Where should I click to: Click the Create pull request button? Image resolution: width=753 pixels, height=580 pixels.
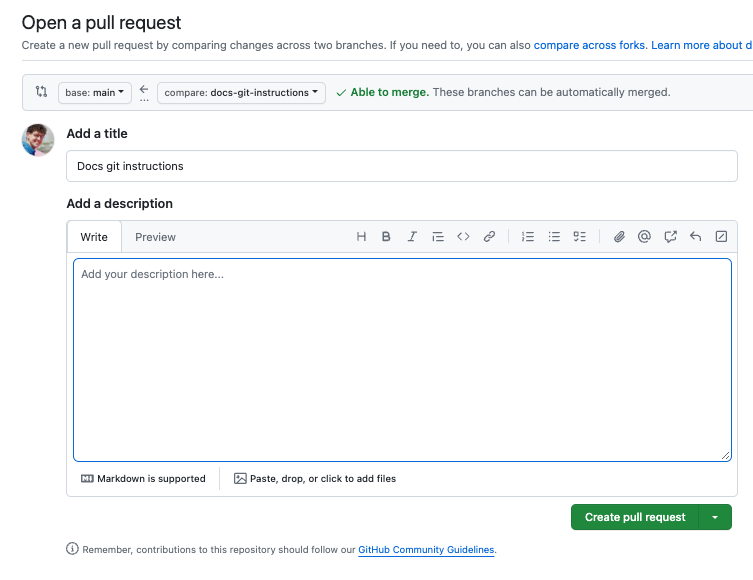point(635,517)
